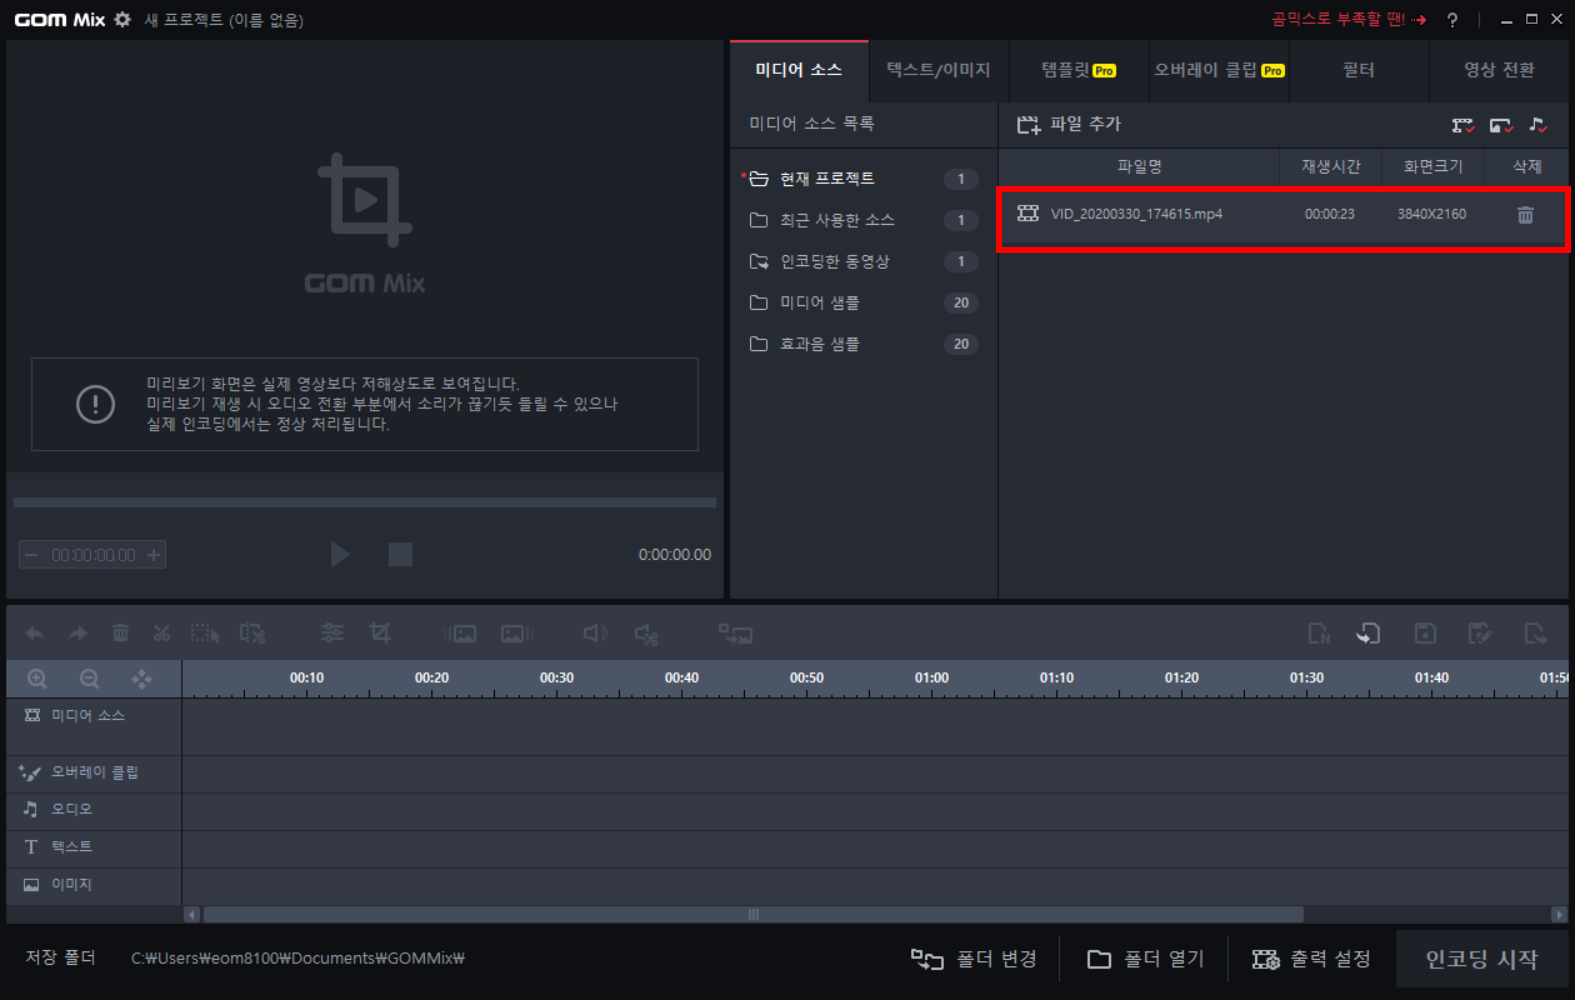This screenshot has width=1575, height=1000.
Task: Choose the region select tool with cursor
Action: point(205,633)
